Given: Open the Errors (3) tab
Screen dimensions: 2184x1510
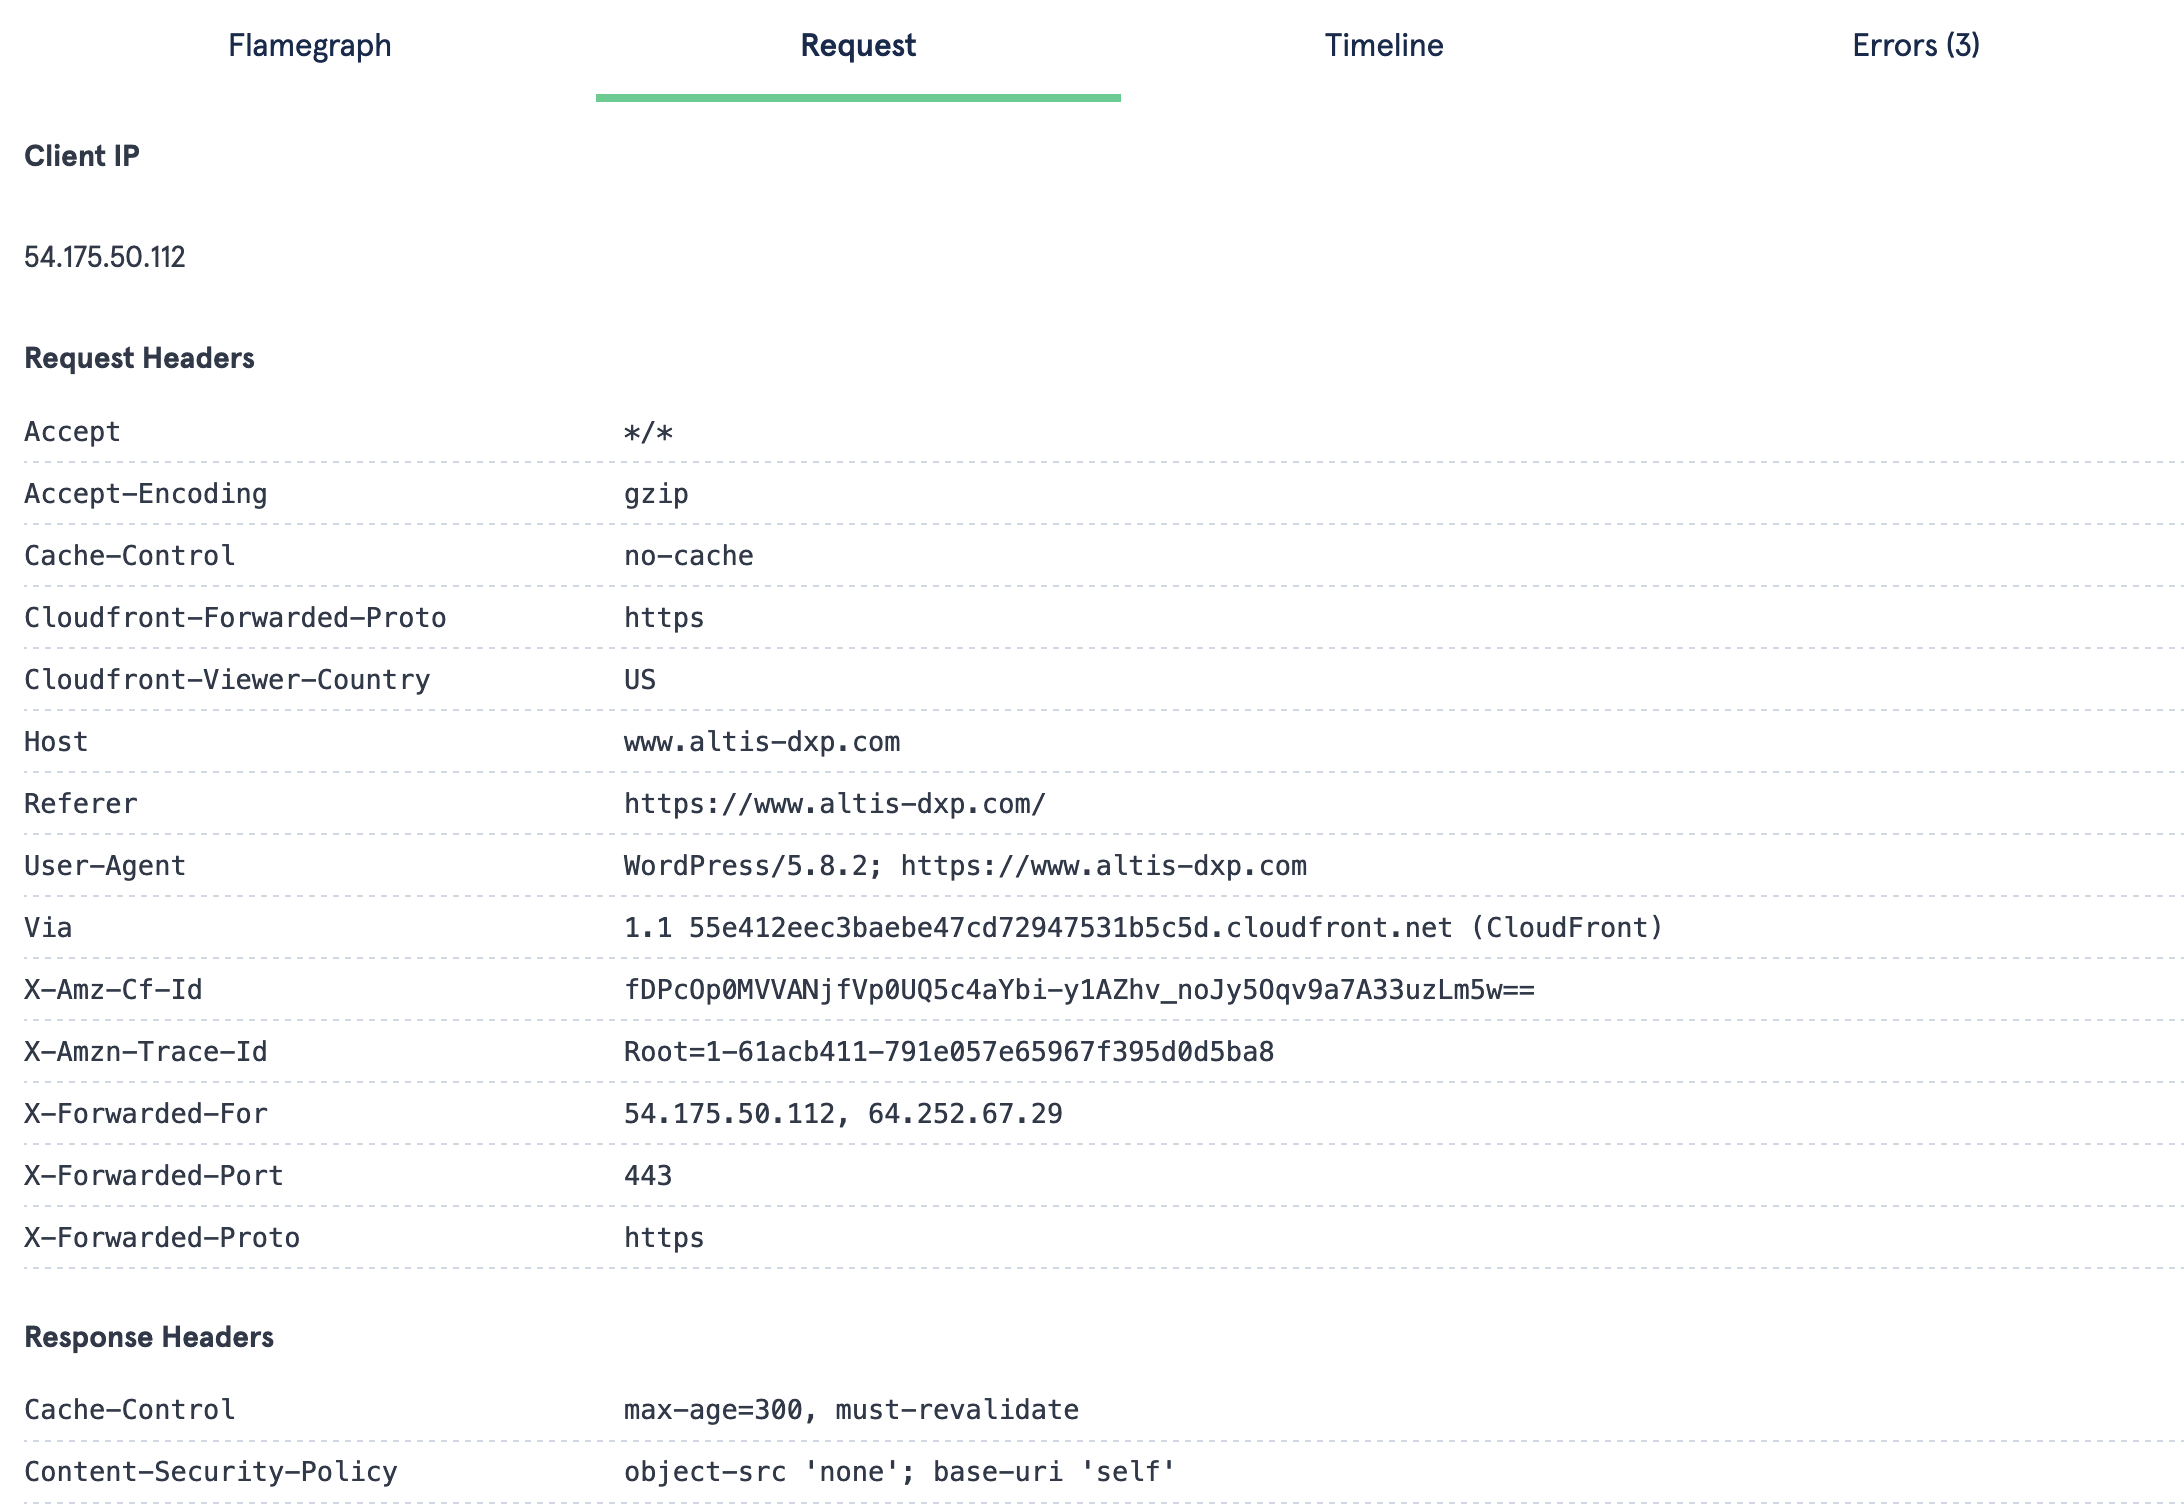Looking at the screenshot, I should point(1914,45).
